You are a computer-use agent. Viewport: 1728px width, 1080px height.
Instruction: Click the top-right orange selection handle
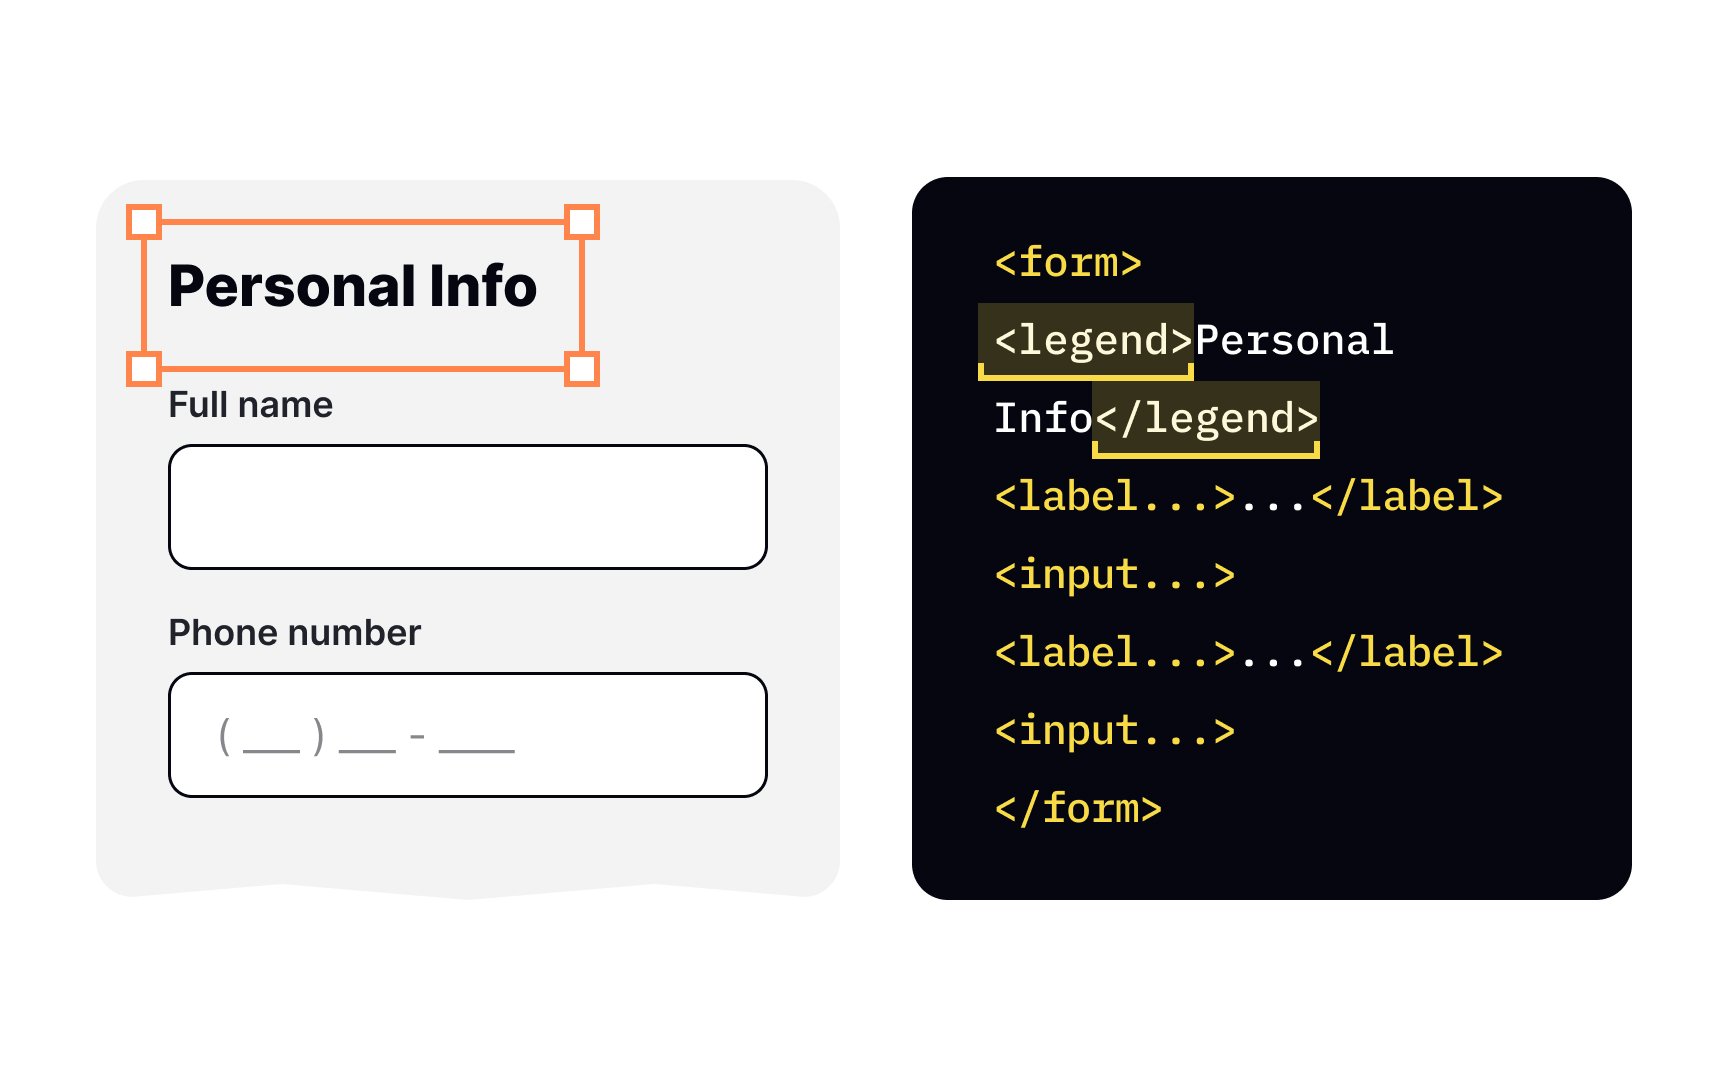582,222
